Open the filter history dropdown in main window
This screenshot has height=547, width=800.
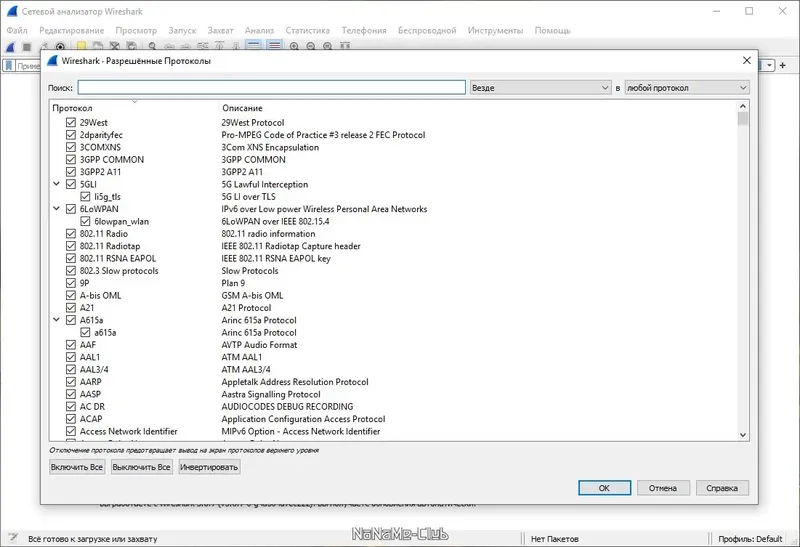point(769,65)
